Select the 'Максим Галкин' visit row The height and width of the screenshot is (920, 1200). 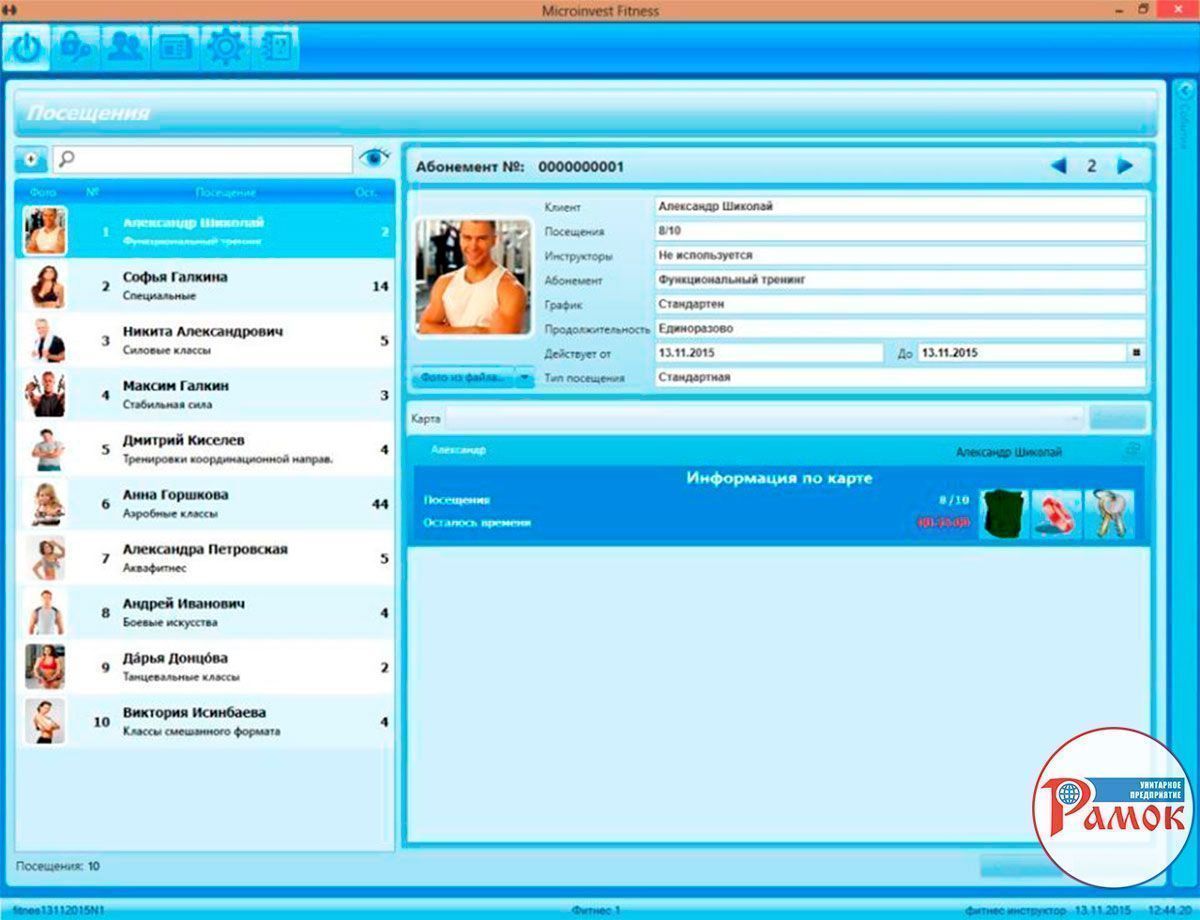tap(205, 395)
